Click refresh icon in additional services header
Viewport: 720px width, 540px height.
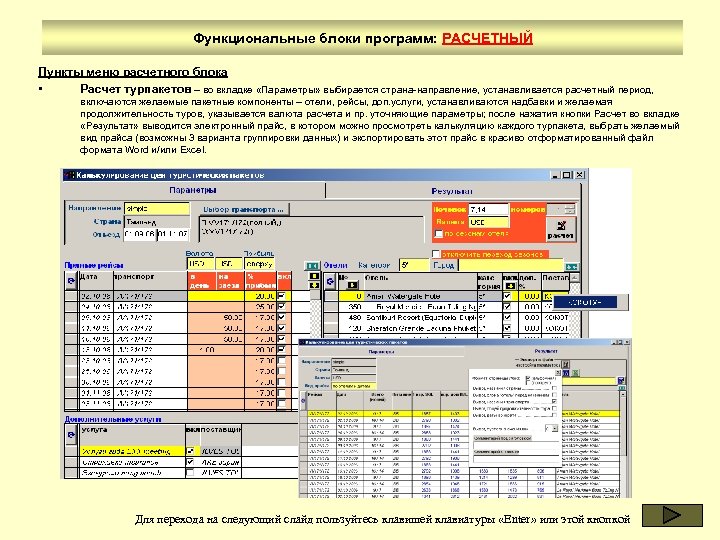tap(71, 434)
